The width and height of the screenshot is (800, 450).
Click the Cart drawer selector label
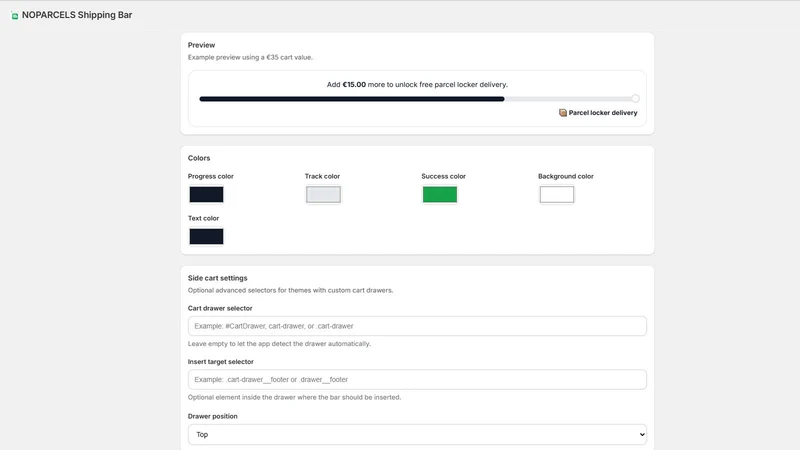(x=220, y=308)
